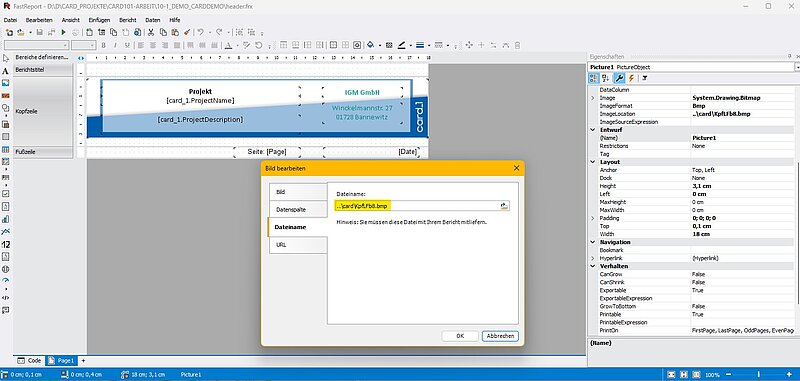Select the '12' digital display object tool
Screen dimensions: 800x381
(x=6, y=245)
